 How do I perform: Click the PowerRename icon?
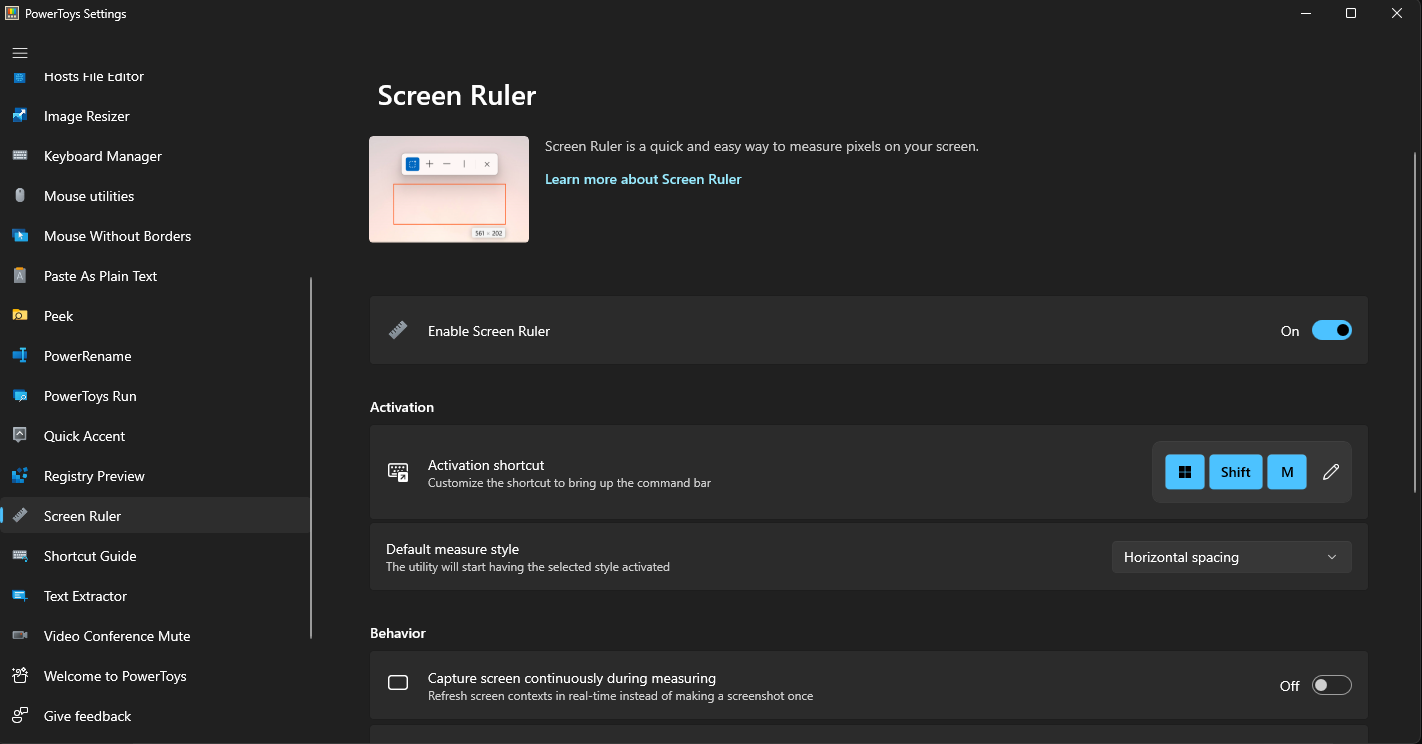(x=20, y=356)
